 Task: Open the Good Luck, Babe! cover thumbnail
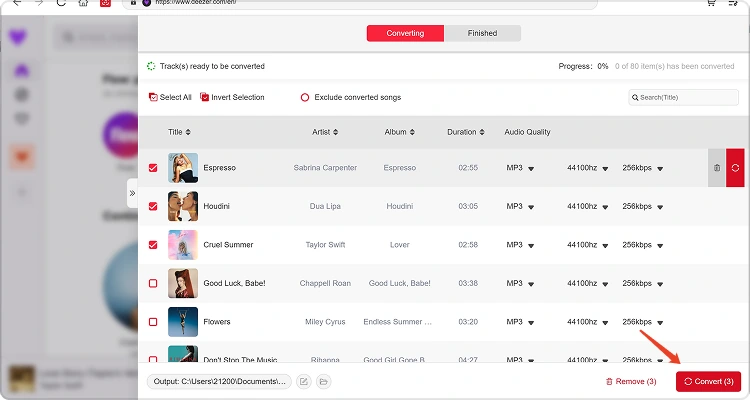(x=183, y=283)
